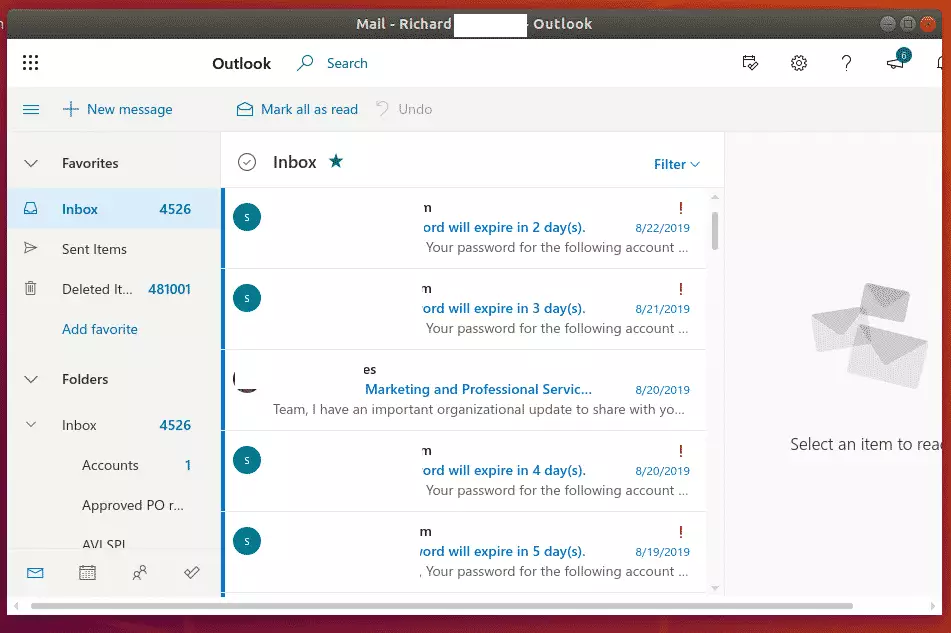Click the search magnifier icon
This screenshot has height=633, width=951.
pyautogui.click(x=305, y=62)
